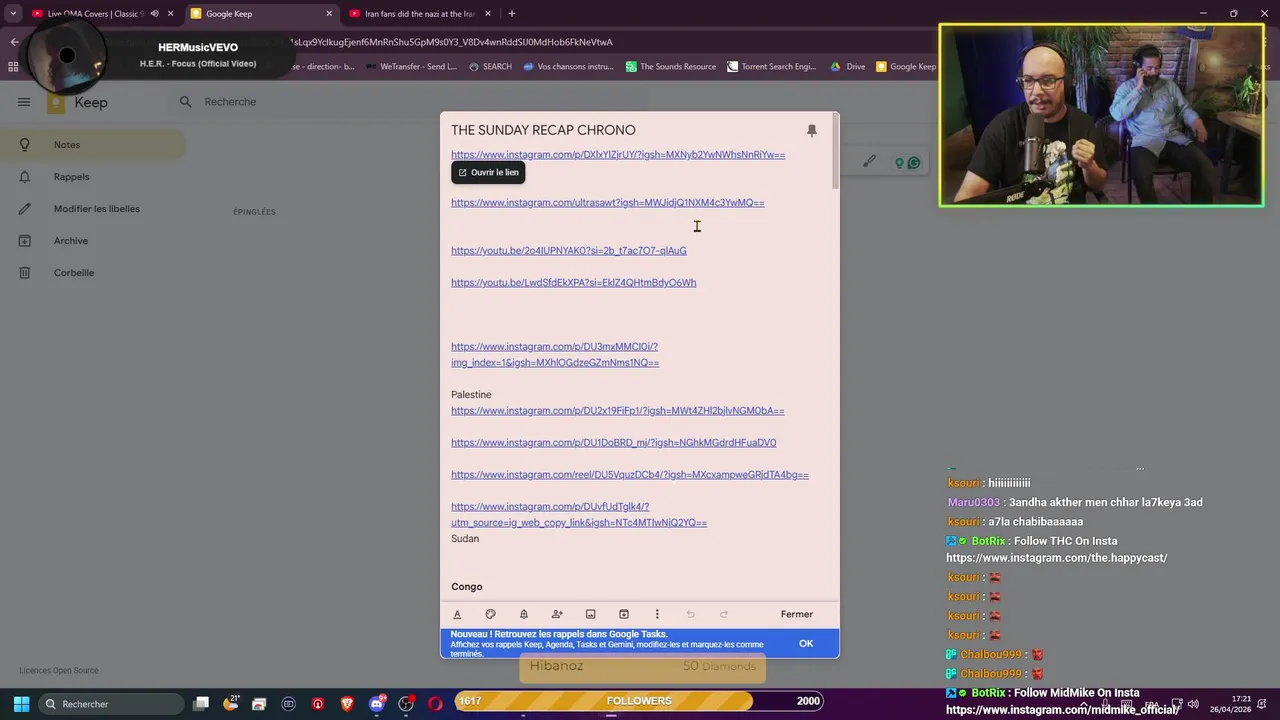1280x720 pixels.
Task: Open Archive in Keep sidebar
Action: click(x=92, y=241)
